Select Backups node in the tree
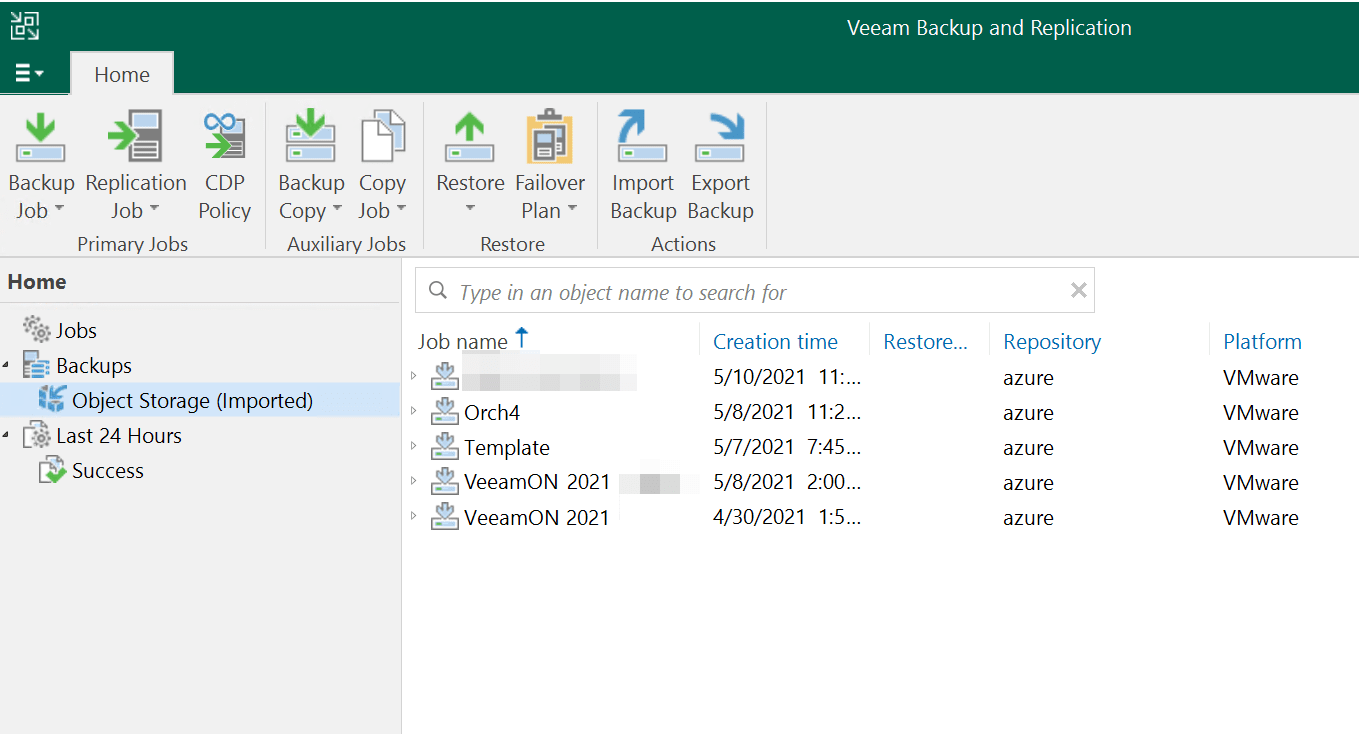The width and height of the screenshot is (1359, 734). (x=94, y=366)
